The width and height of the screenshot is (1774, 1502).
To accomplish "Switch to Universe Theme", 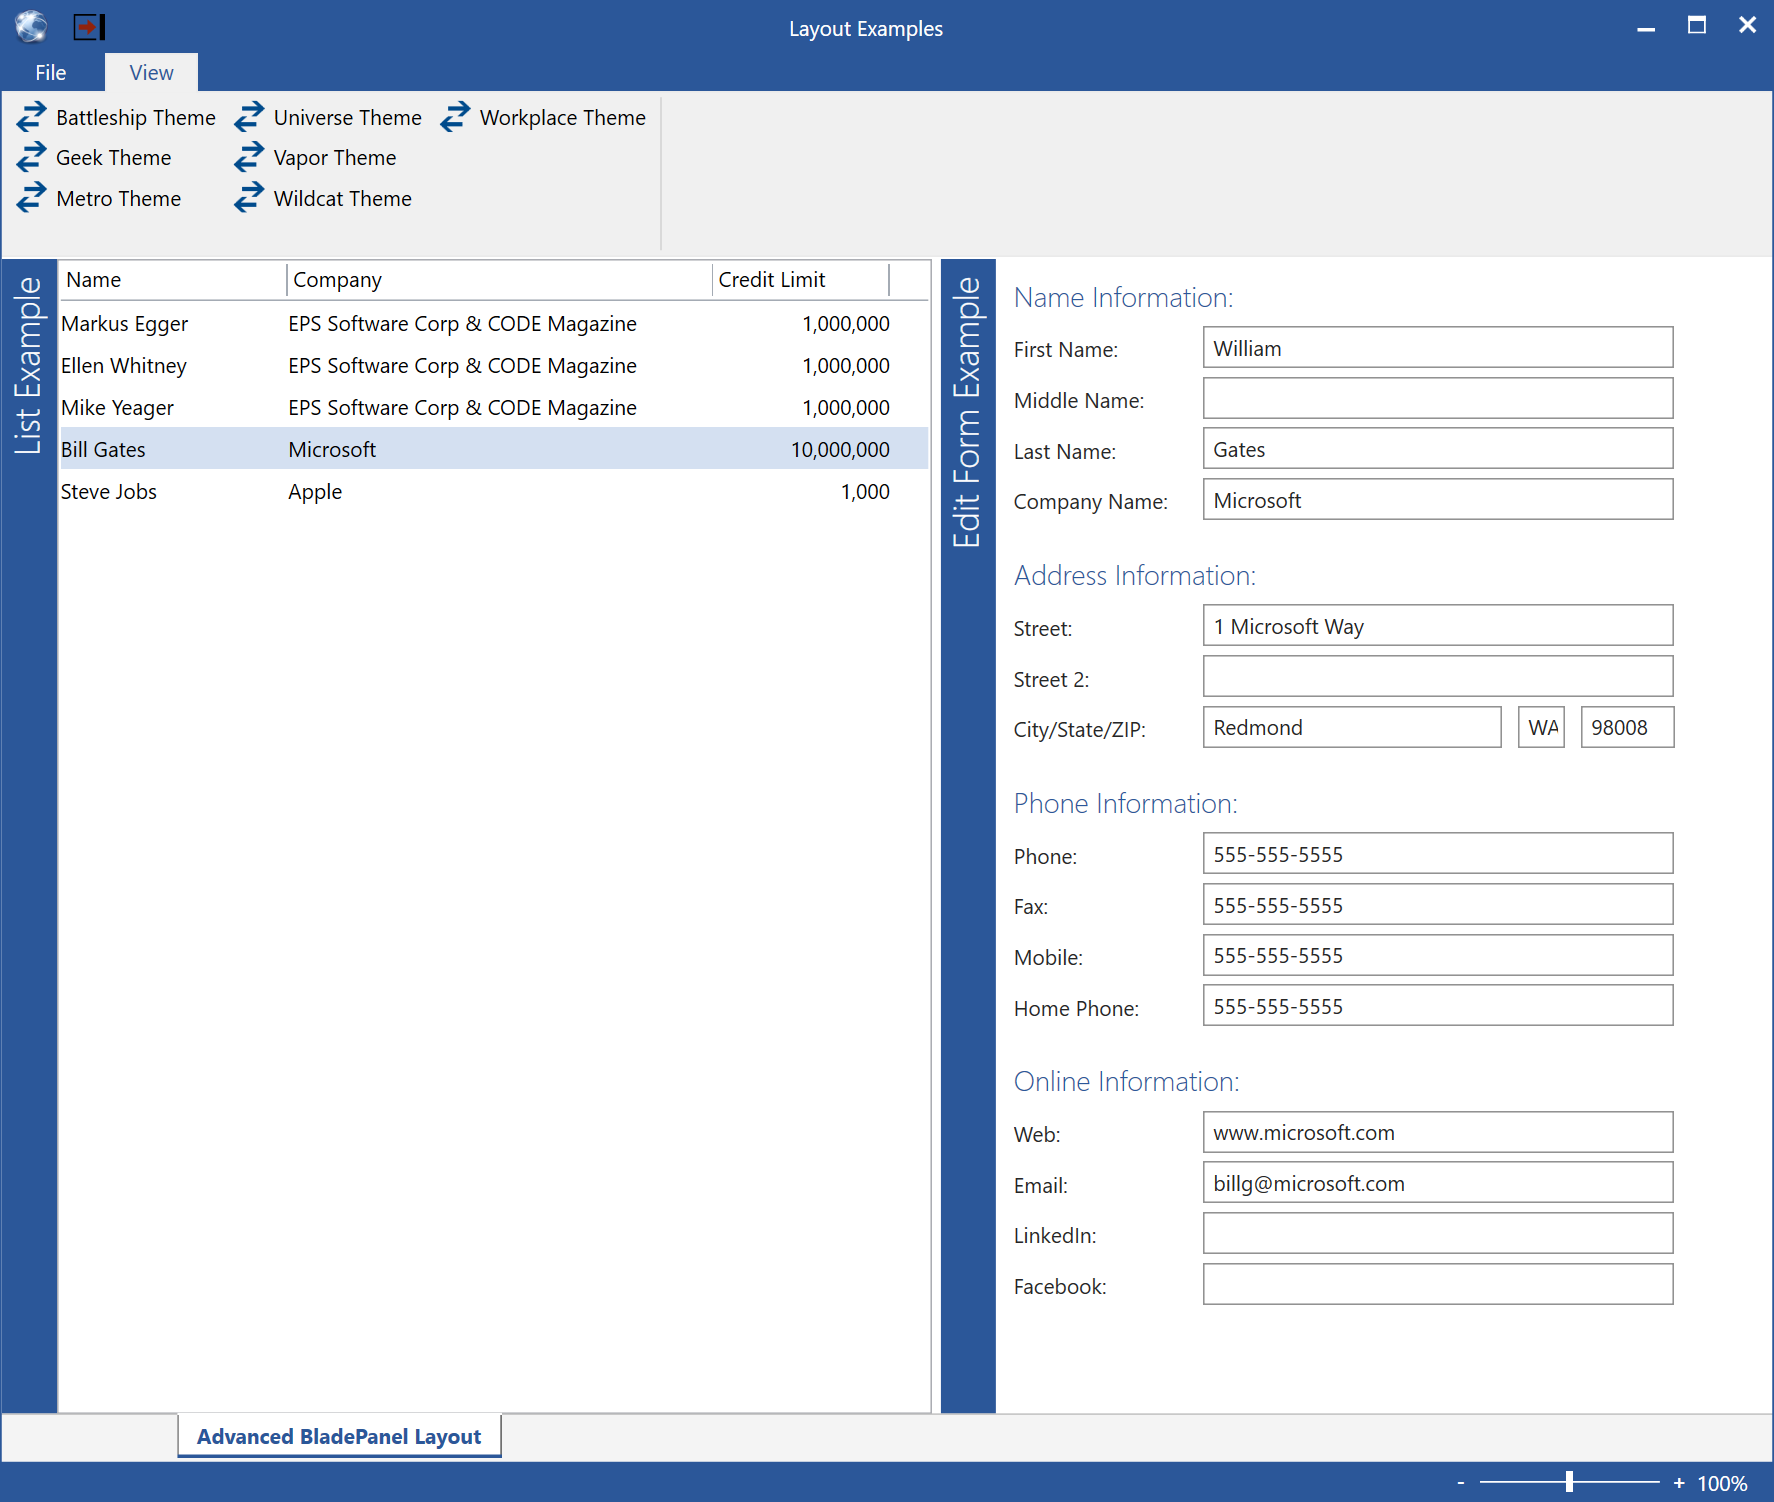I will click(x=328, y=117).
